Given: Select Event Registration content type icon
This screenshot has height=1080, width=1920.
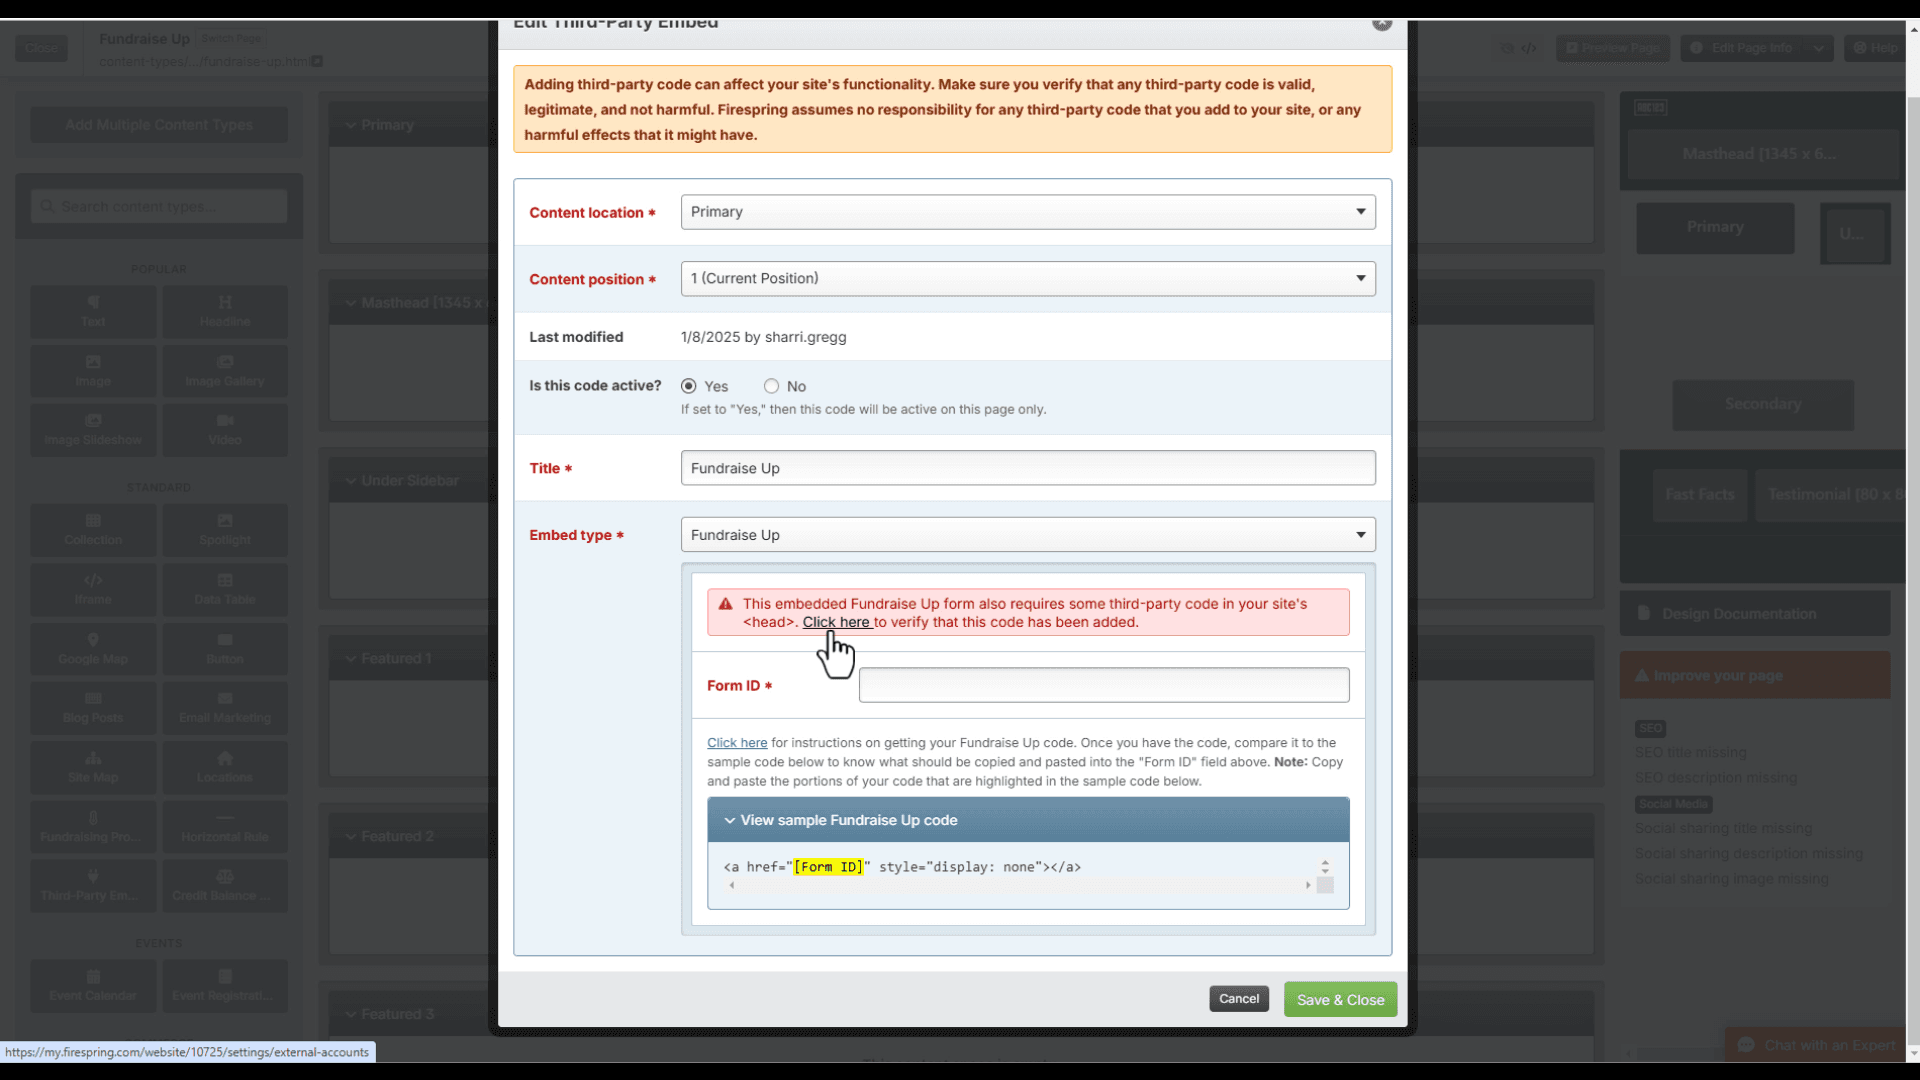Looking at the screenshot, I should point(225,986).
